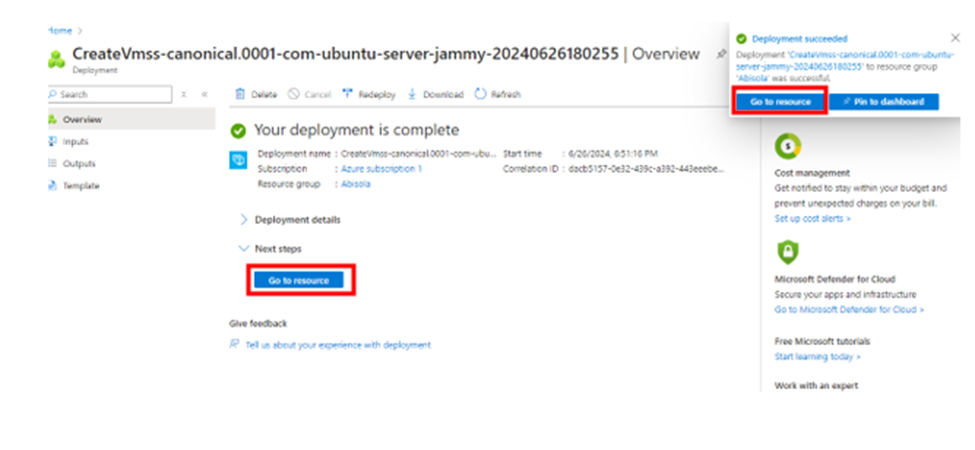Screen dimensions: 975x450
Task: Click the Abisola link in the notification
Action: (x=752, y=78)
